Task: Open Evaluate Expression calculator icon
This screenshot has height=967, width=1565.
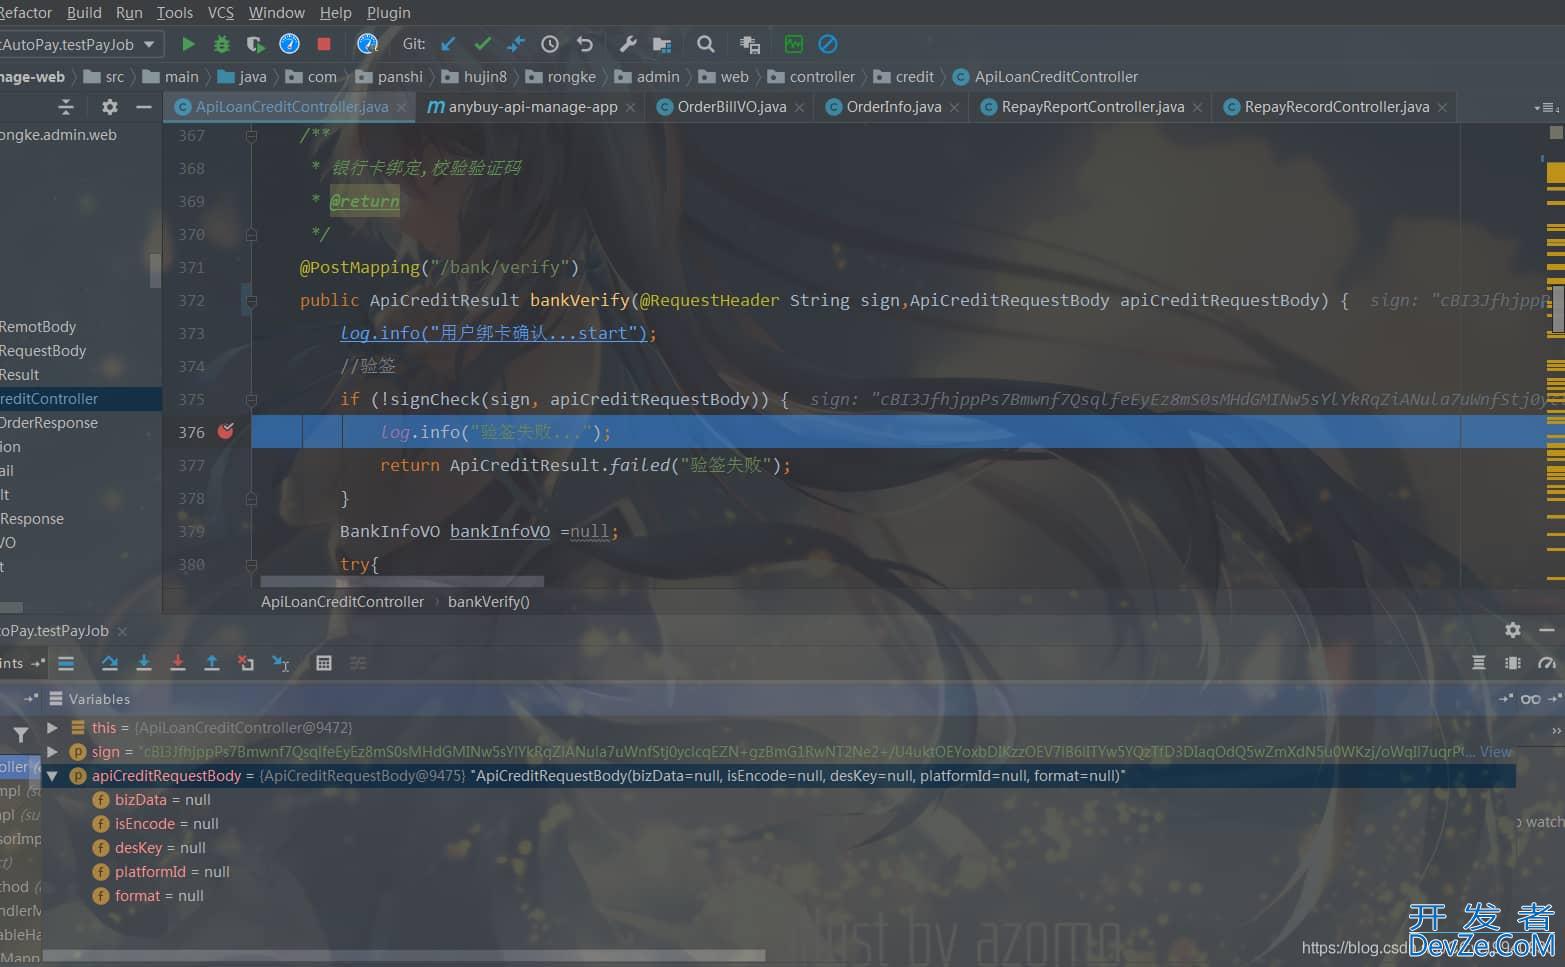Action: click(324, 663)
